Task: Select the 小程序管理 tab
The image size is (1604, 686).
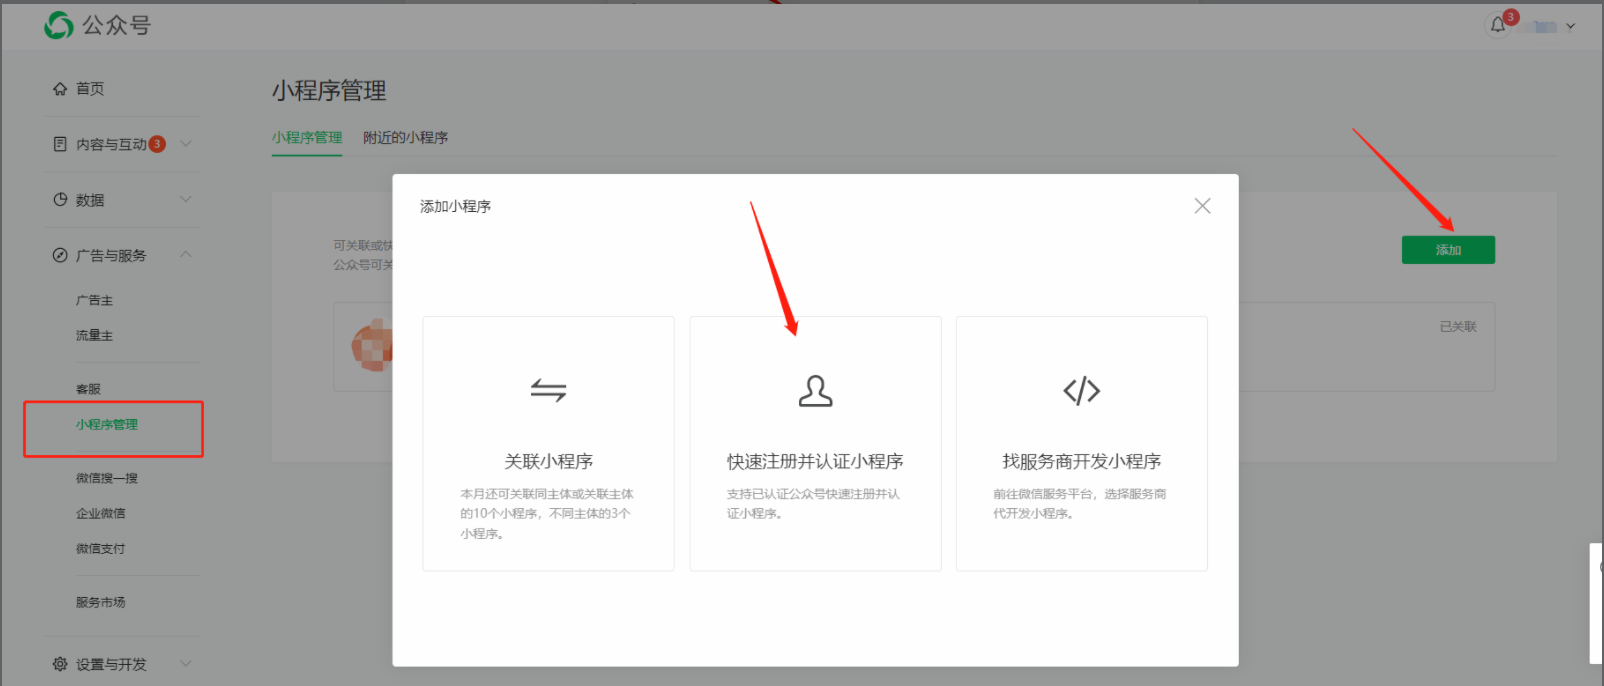Action: click(307, 138)
